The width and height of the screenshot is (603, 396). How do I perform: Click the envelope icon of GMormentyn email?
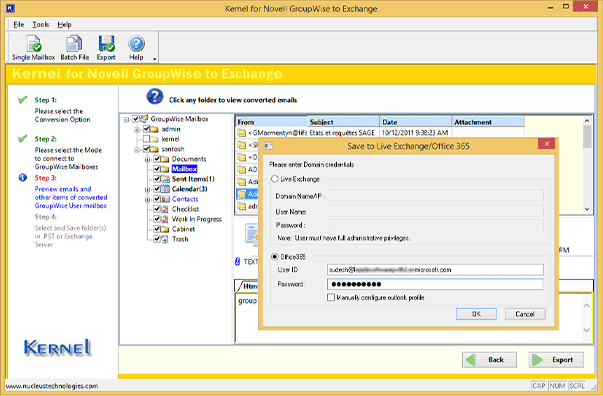pyautogui.click(x=242, y=133)
